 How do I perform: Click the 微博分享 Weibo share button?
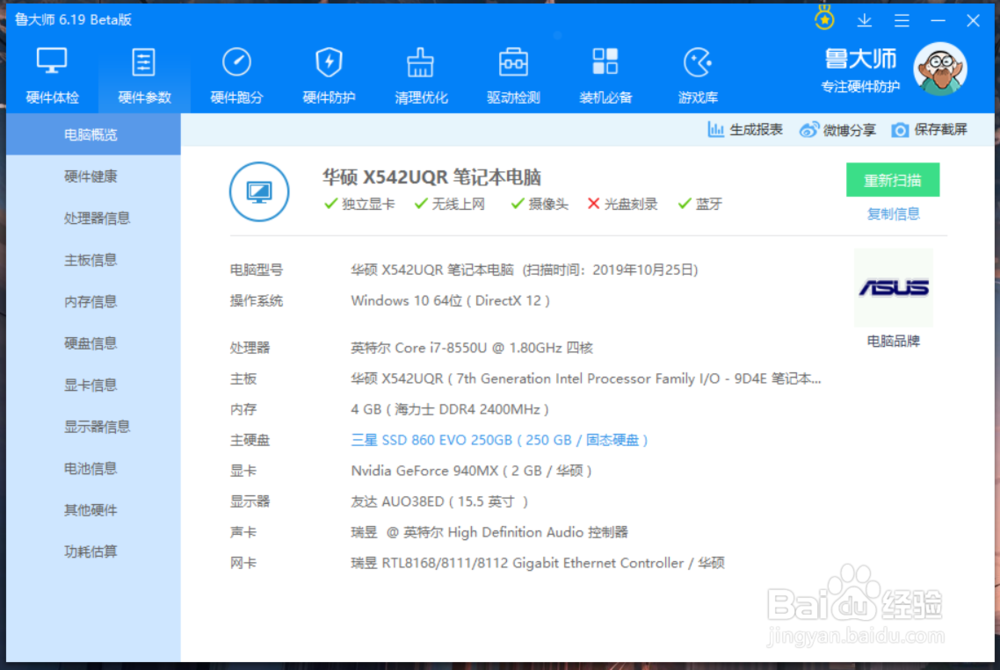[x=837, y=130]
